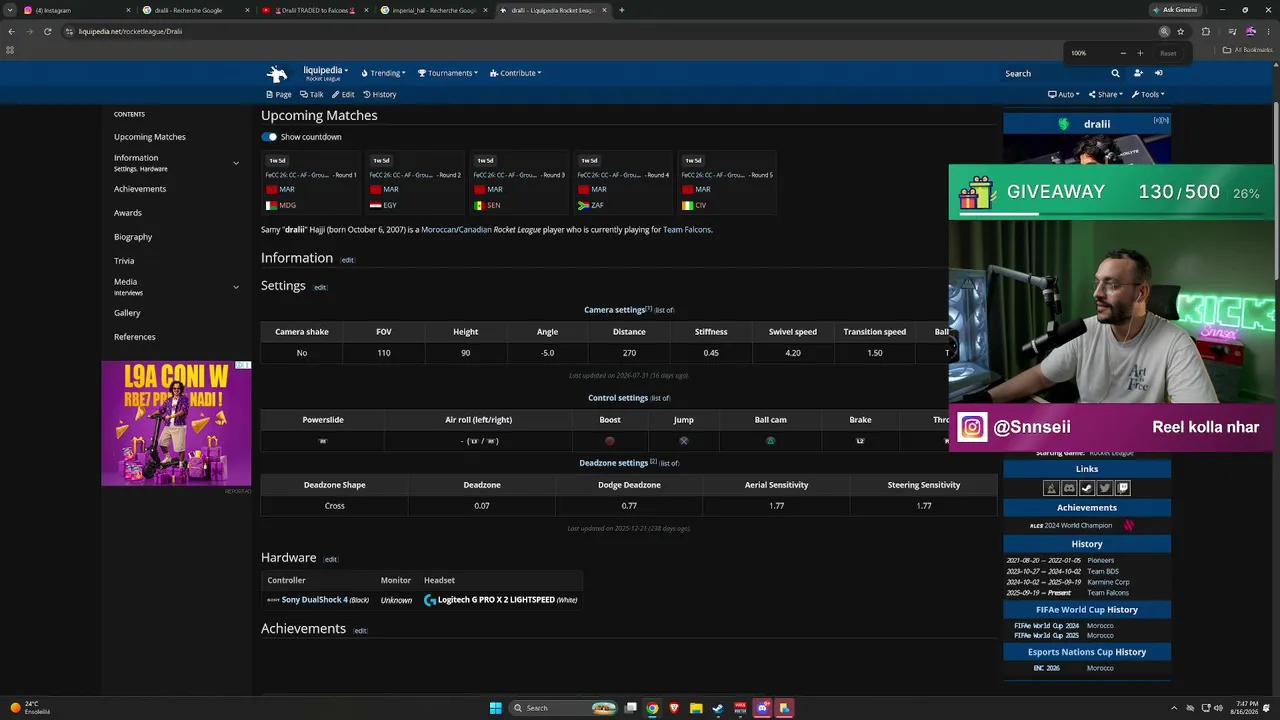
Task: Open the Talk page tab
Action: pyautogui.click(x=312, y=94)
